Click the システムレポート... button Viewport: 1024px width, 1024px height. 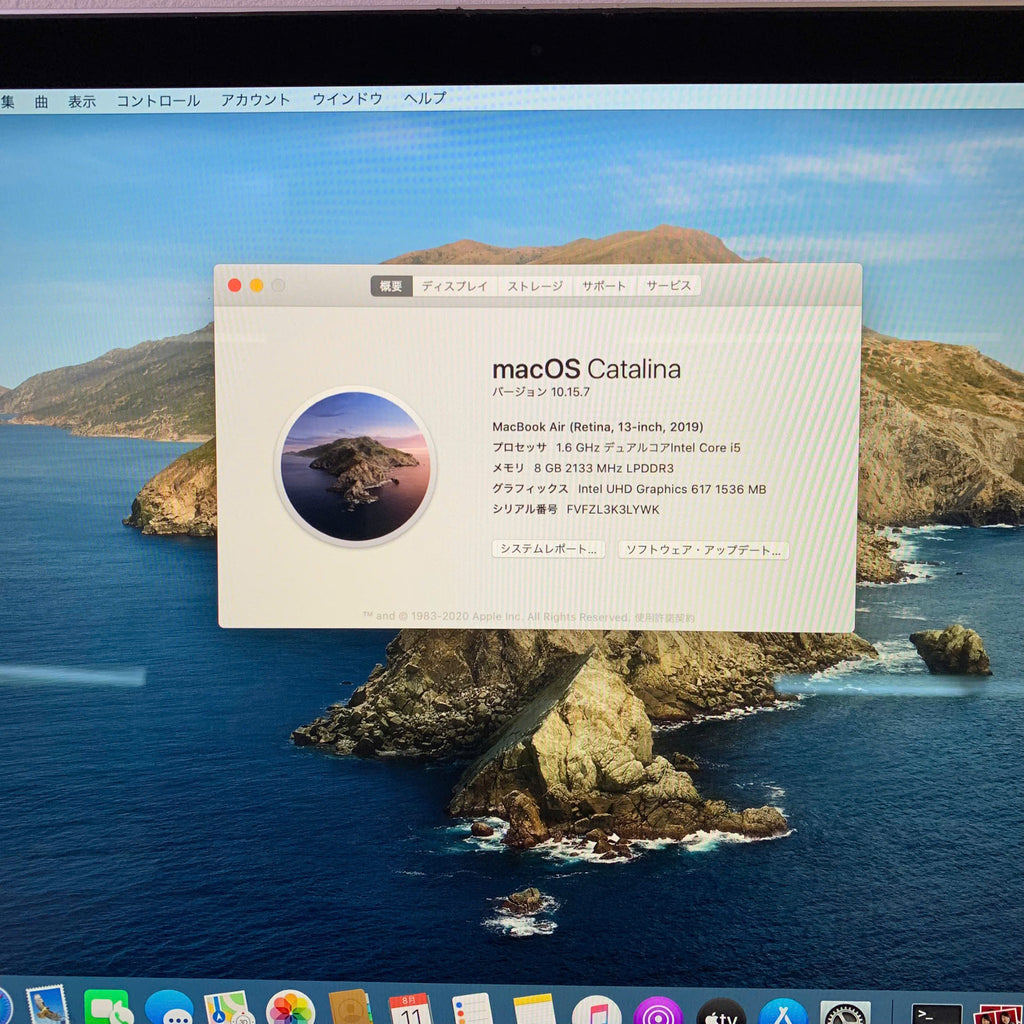549,549
